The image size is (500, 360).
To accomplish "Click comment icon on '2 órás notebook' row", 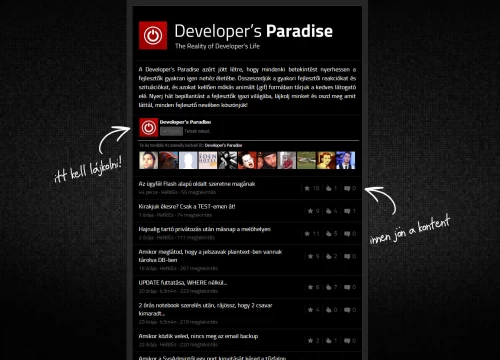I will pos(347,310).
